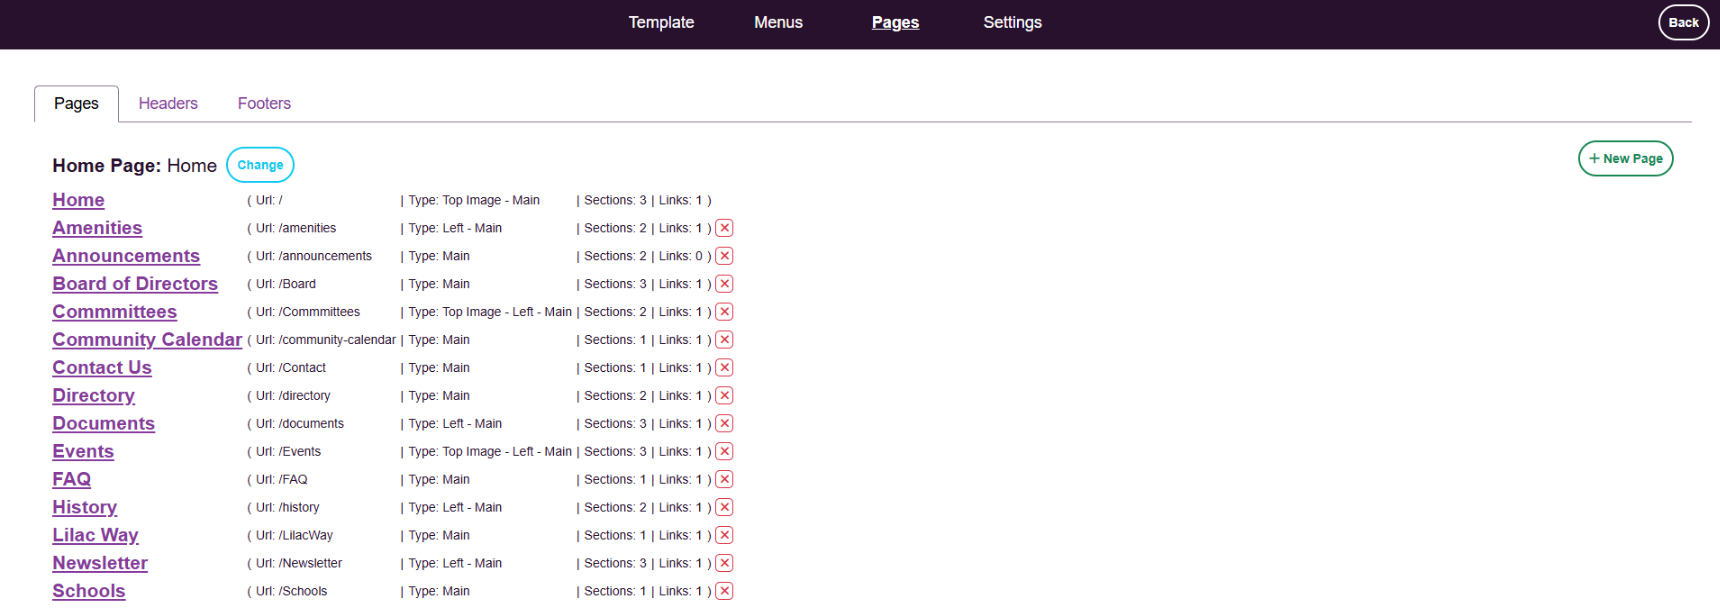Delete the Community Calendar page entry
This screenshot has width=1720, height=615.
coord(725,340)
